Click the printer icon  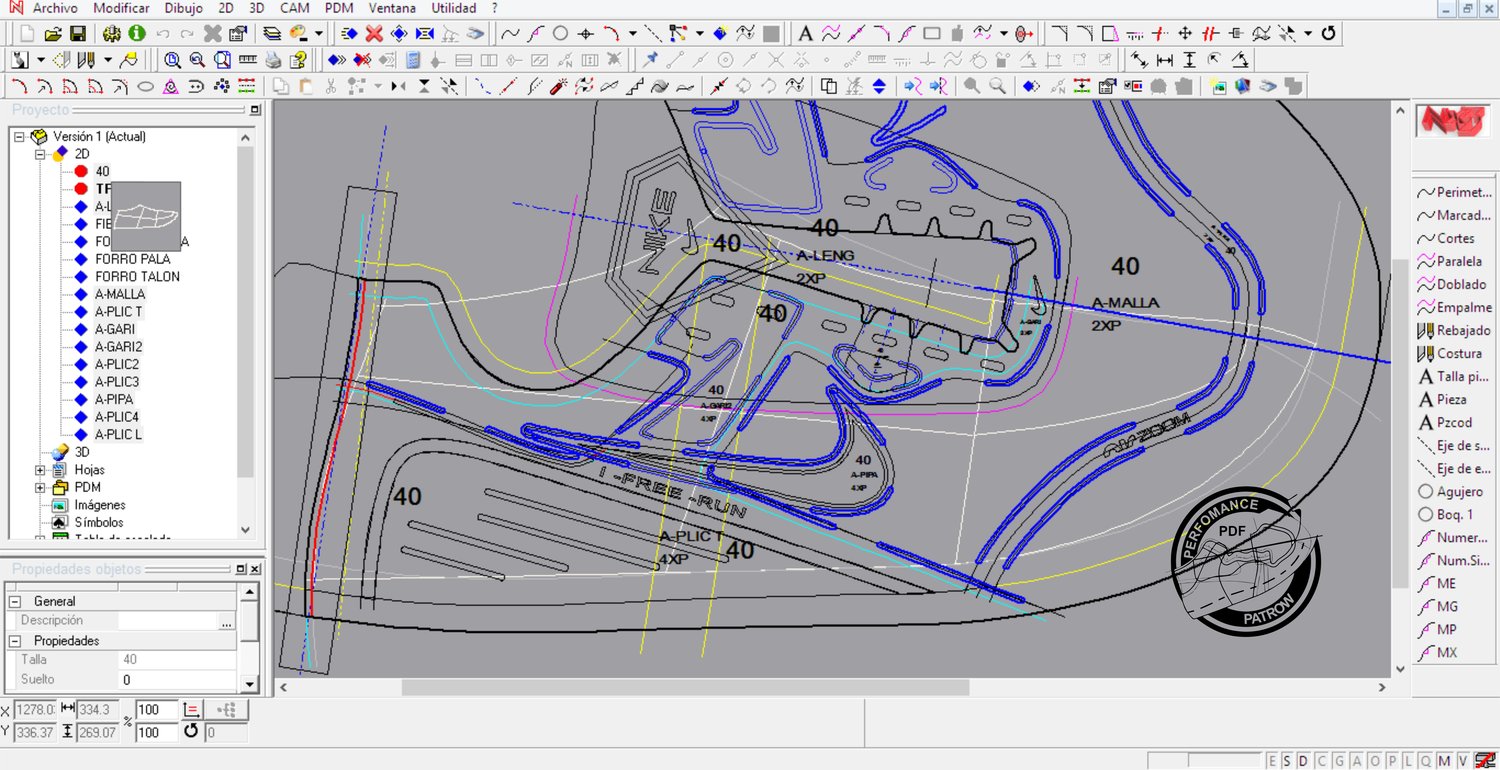tap(273, 60)
